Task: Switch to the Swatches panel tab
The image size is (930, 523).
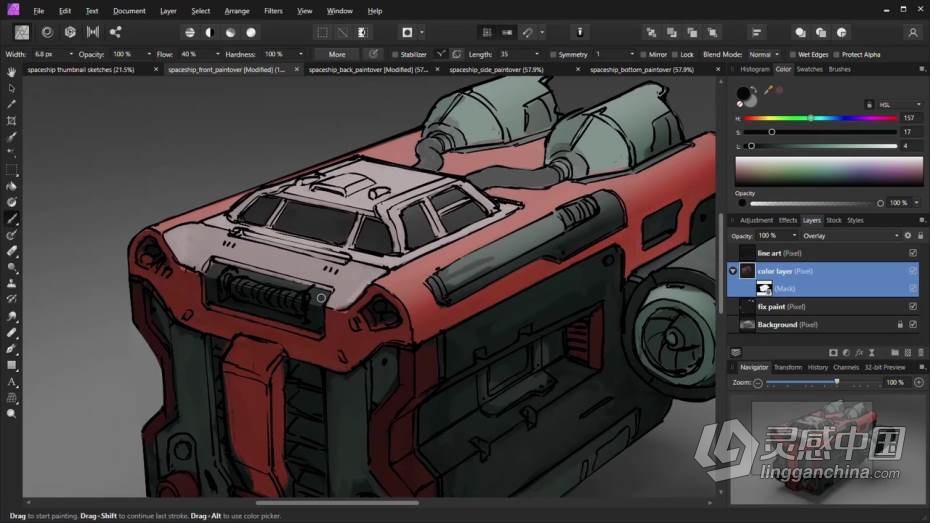Action: pos(809,69)
